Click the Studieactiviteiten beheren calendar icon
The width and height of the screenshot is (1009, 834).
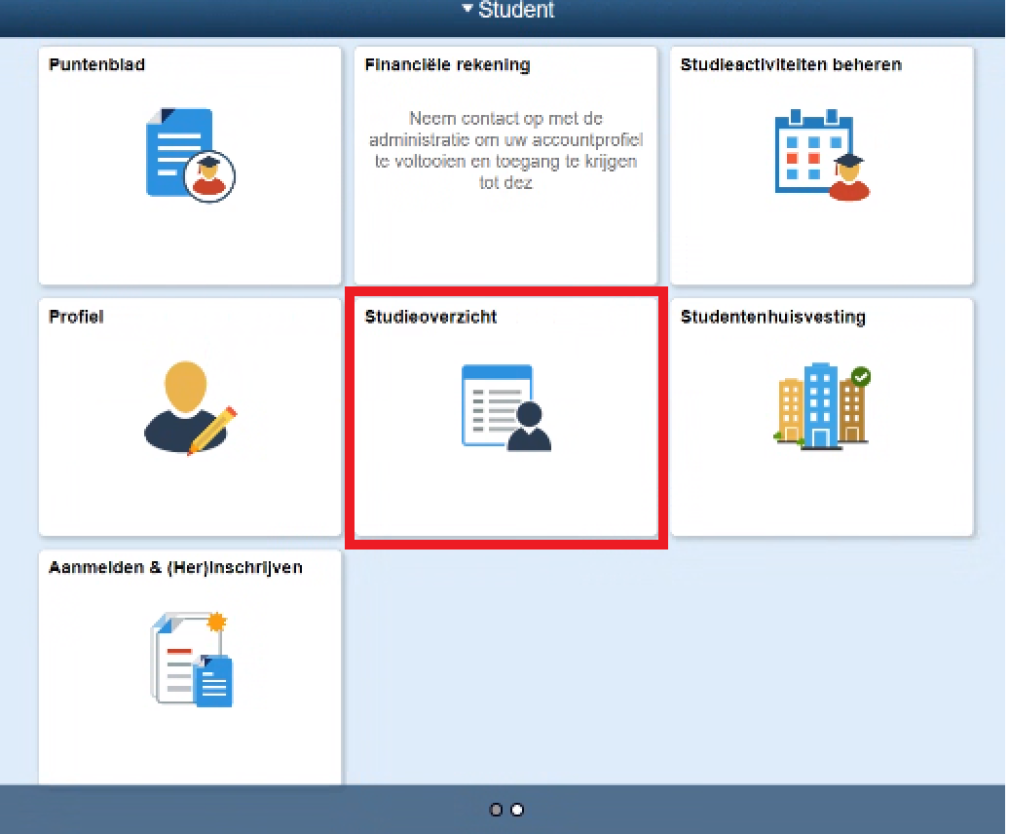pos(821,155)
